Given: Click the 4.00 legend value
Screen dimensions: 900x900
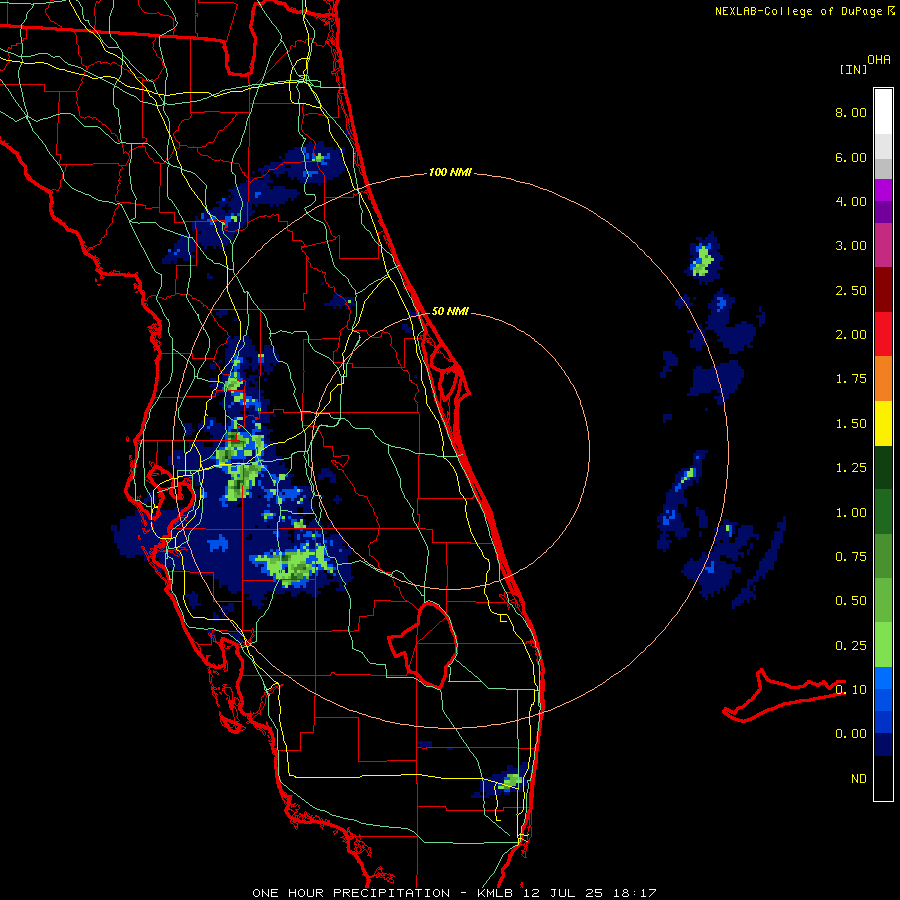Looking at the screenshot, I should tap(851, 201).
